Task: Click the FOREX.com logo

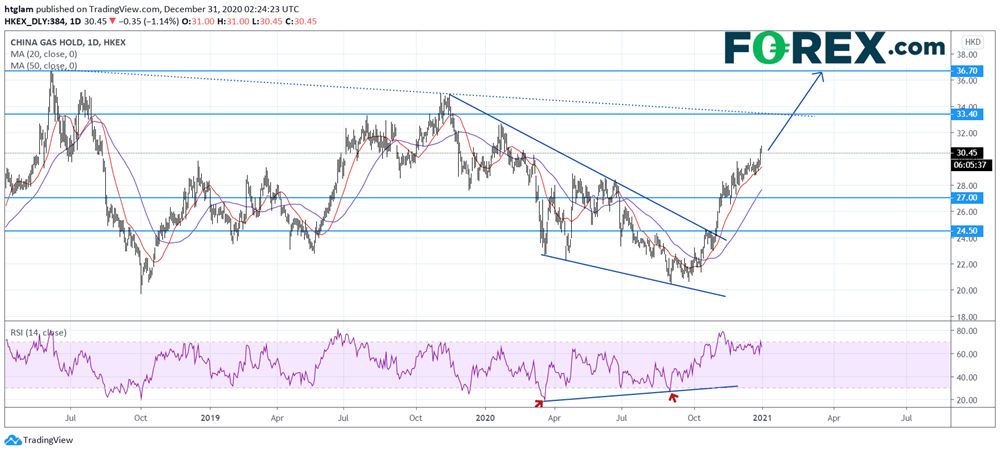Action: point(834,47)
